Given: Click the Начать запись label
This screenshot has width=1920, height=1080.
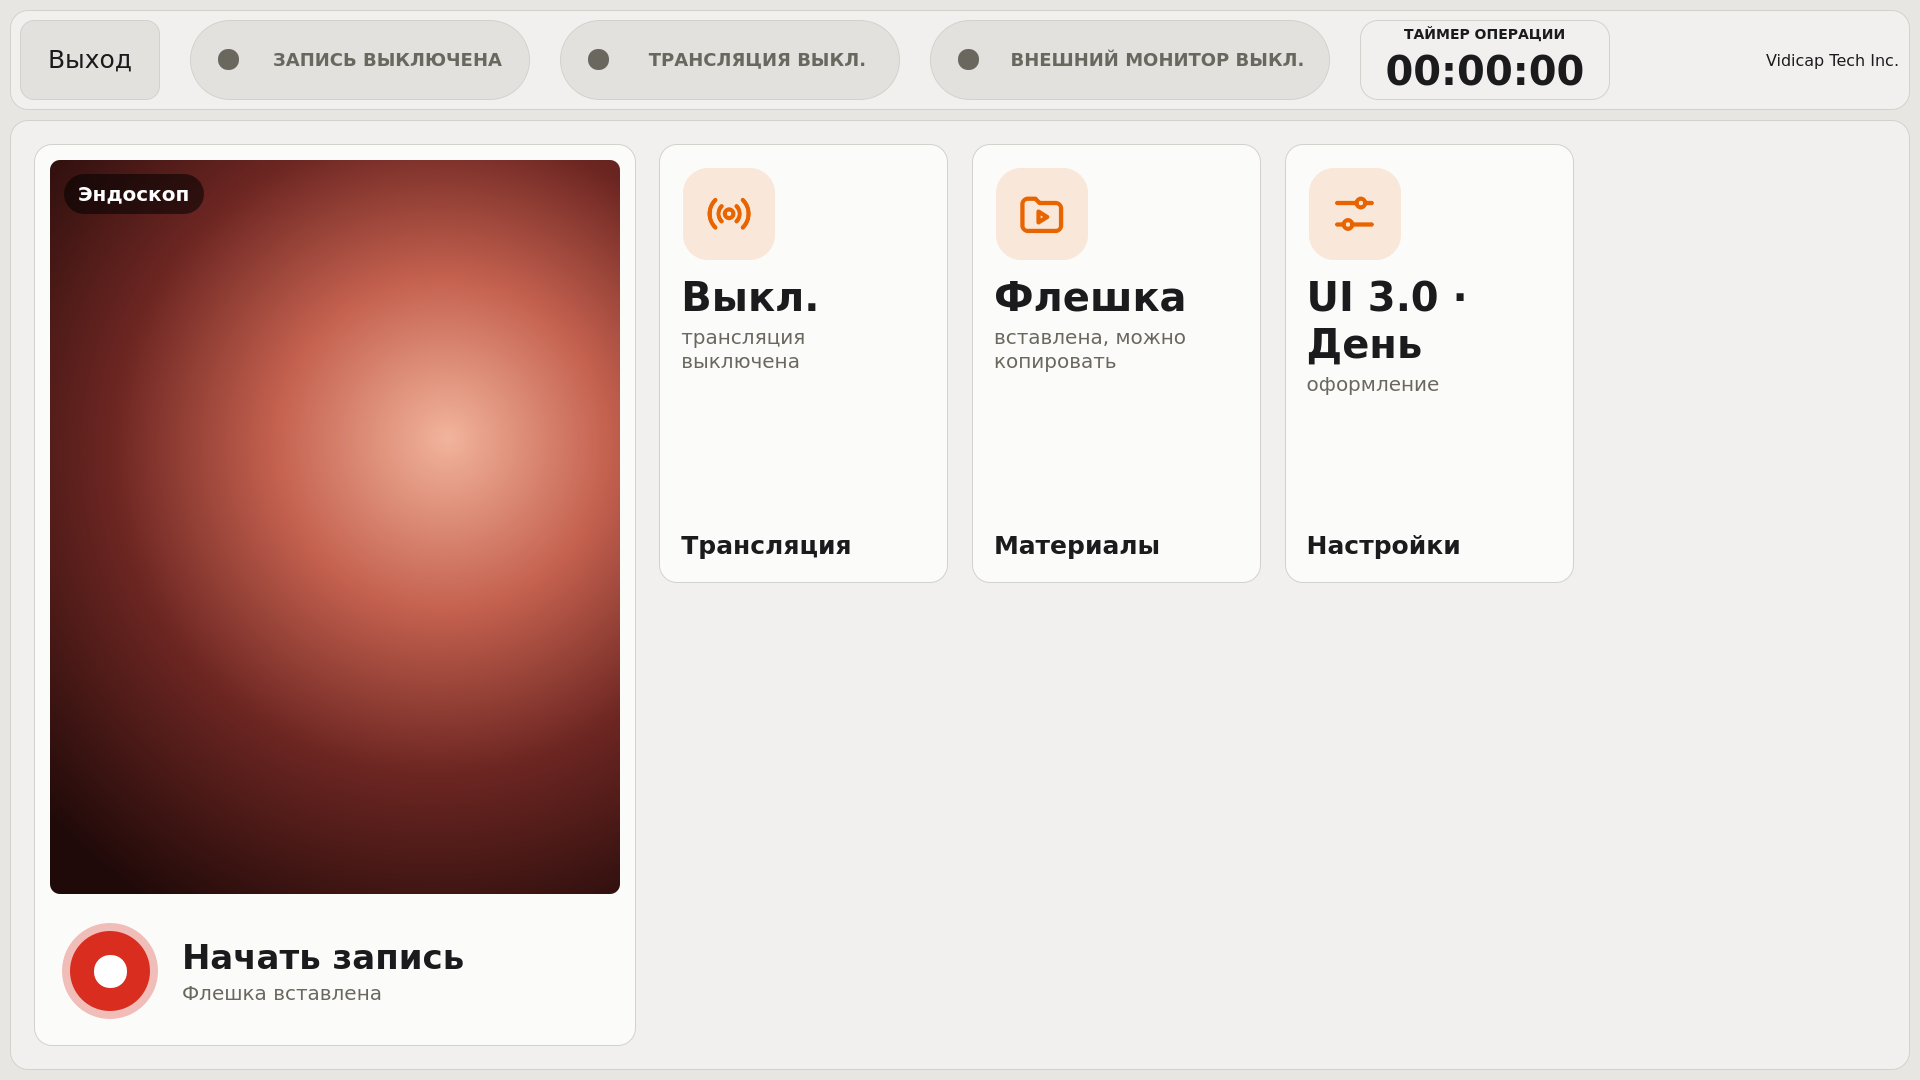Looking at the screenshot, I should 323,957.
